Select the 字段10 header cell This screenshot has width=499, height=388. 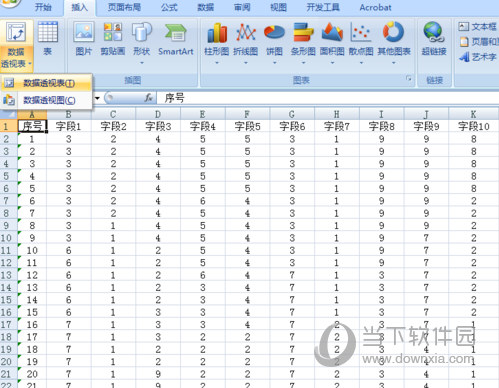click(473, 126)
